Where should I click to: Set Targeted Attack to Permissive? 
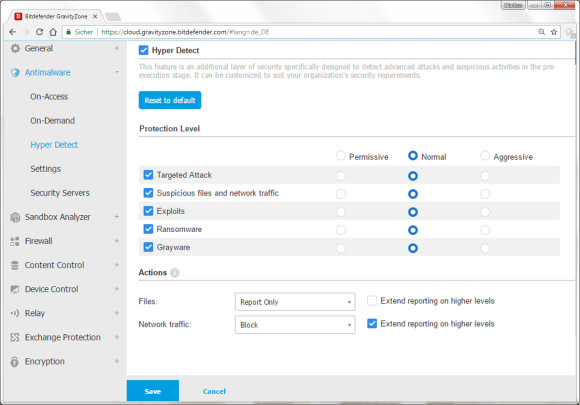pyautogui.click(x=341, y=176)
